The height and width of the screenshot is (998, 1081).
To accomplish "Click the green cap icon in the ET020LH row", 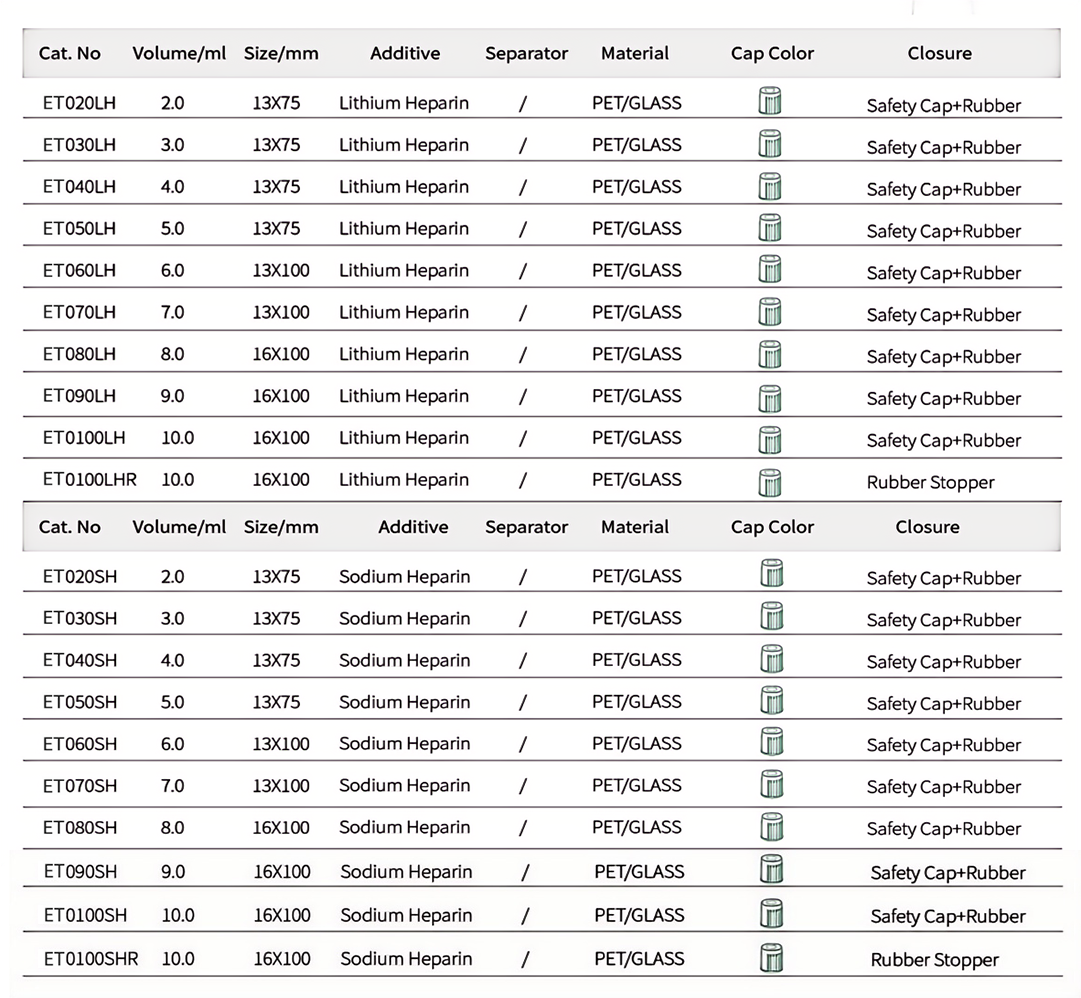I will (x=770, y=102).
